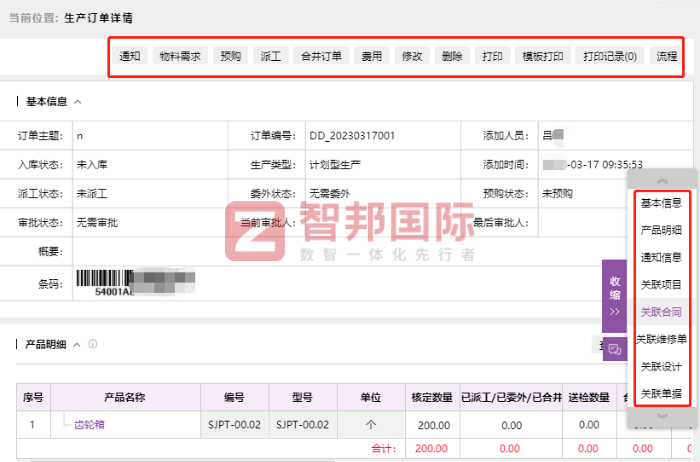The height and width of the screenshot is (462, 700).
Task: Open the 流程 button
Action: click(666, 56)
